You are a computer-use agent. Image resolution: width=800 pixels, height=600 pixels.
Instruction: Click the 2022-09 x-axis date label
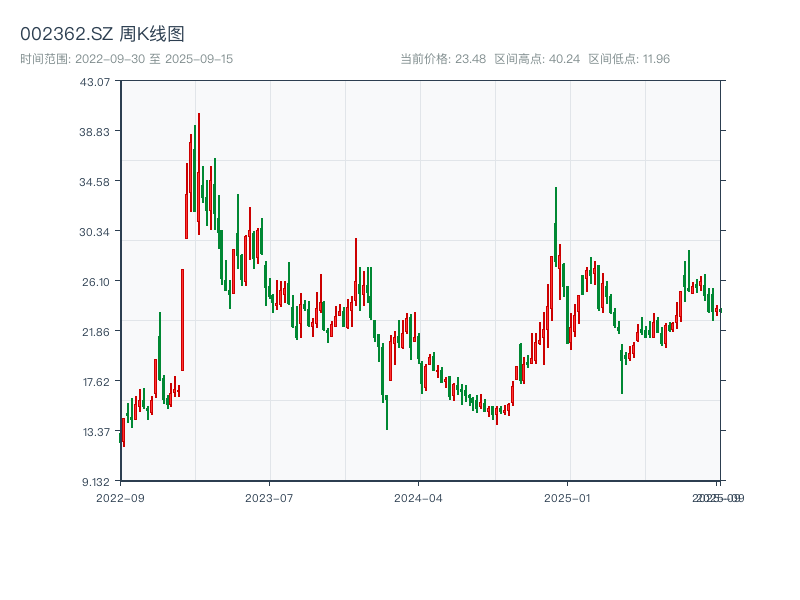coord(120,497)
